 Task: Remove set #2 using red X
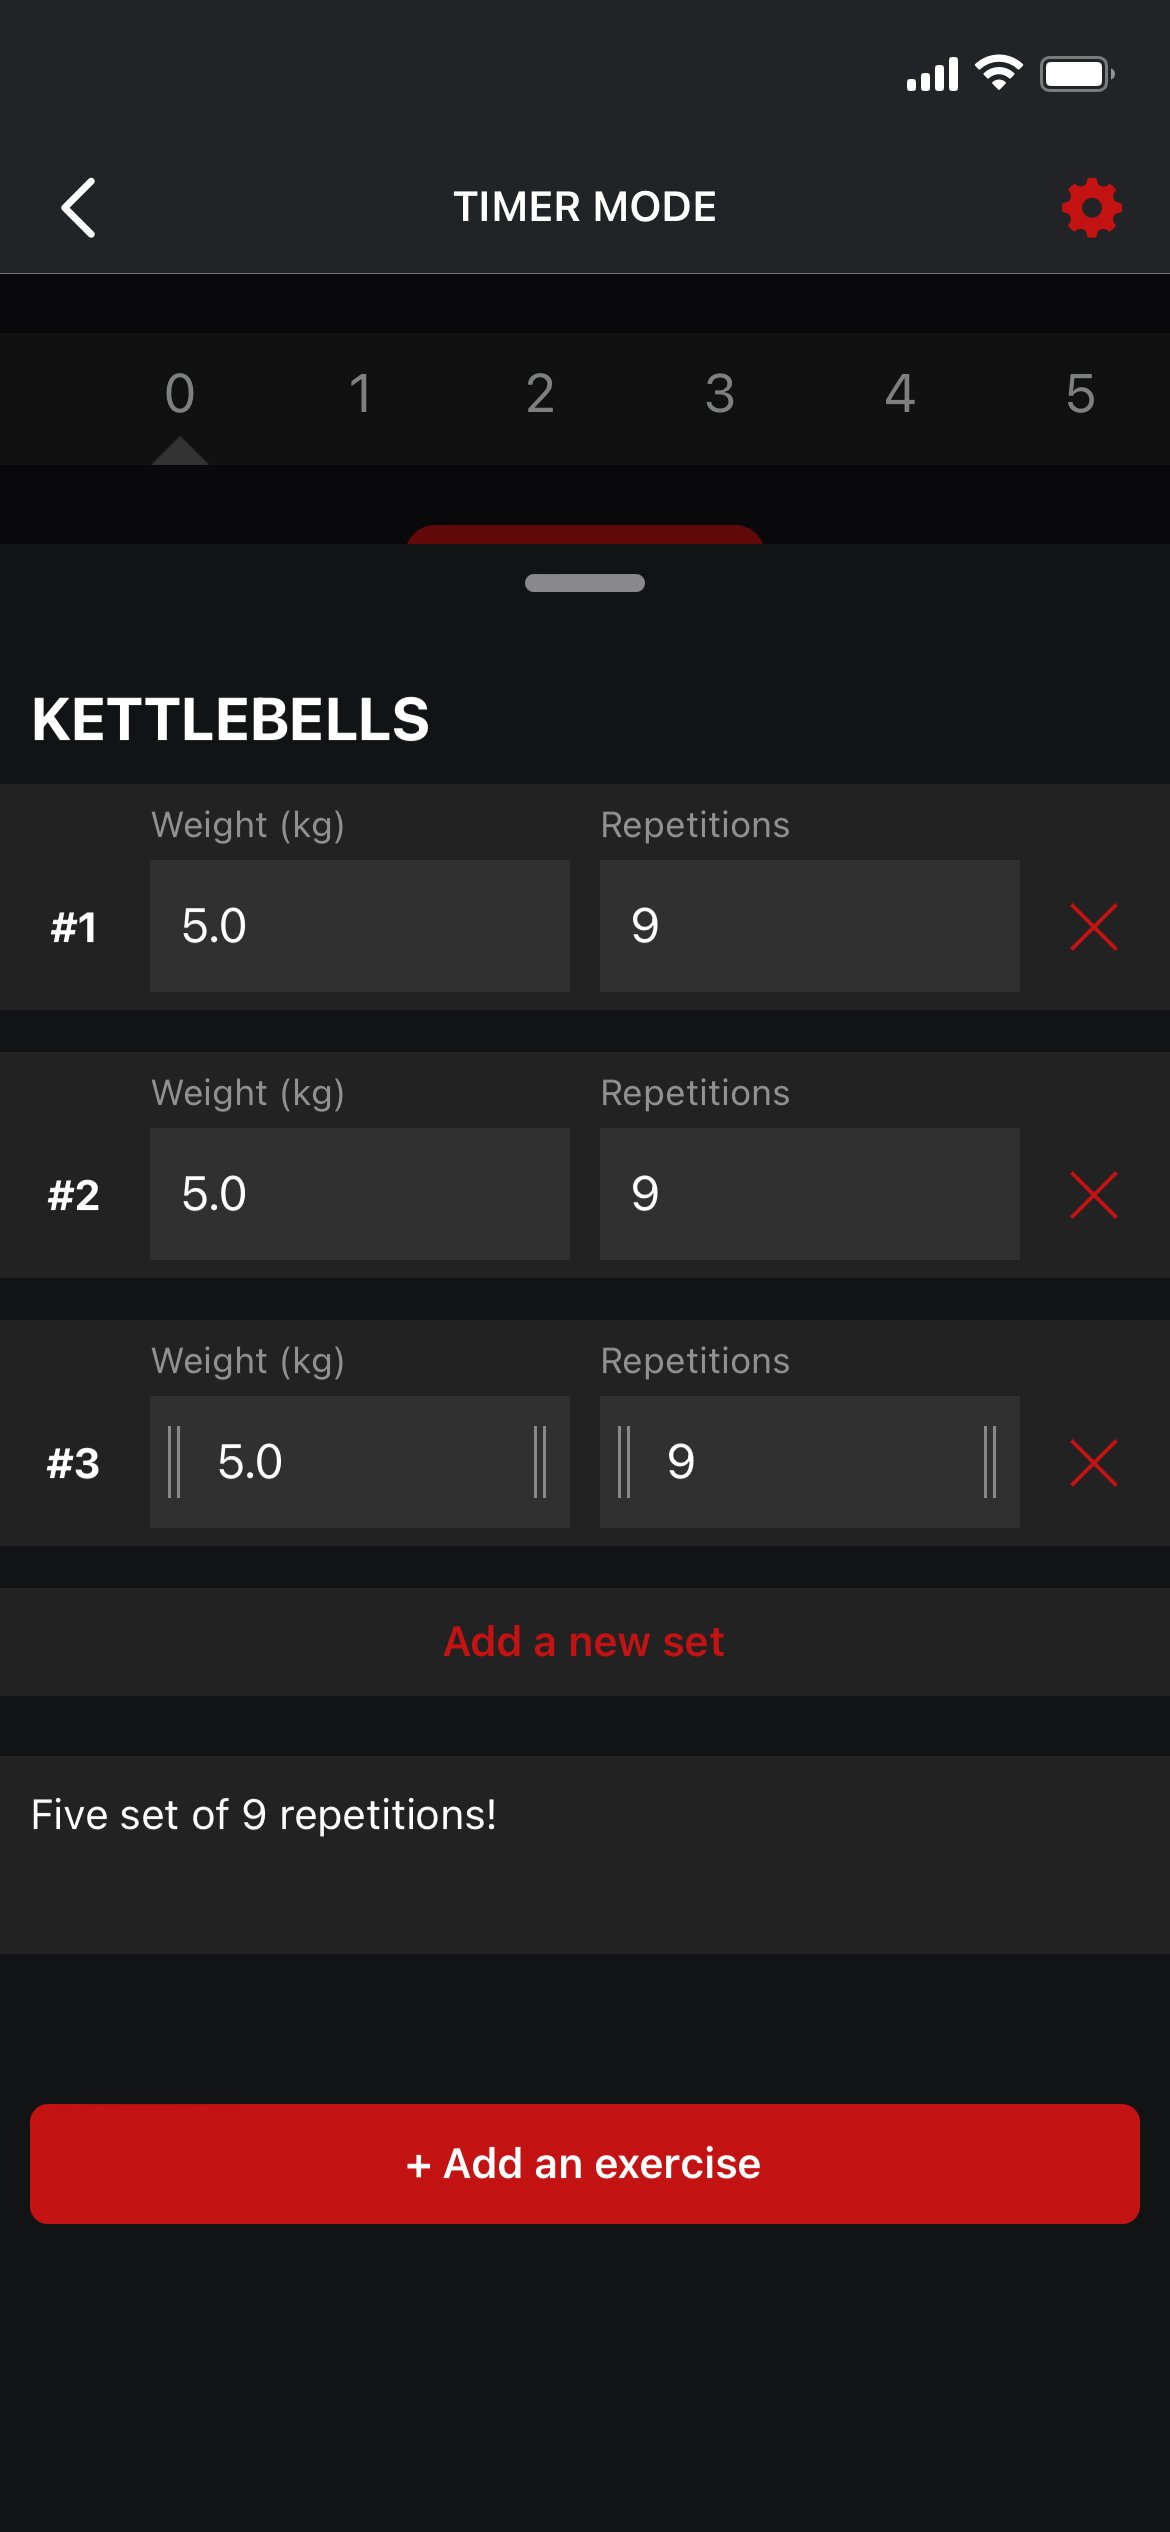[1093, 1195]
